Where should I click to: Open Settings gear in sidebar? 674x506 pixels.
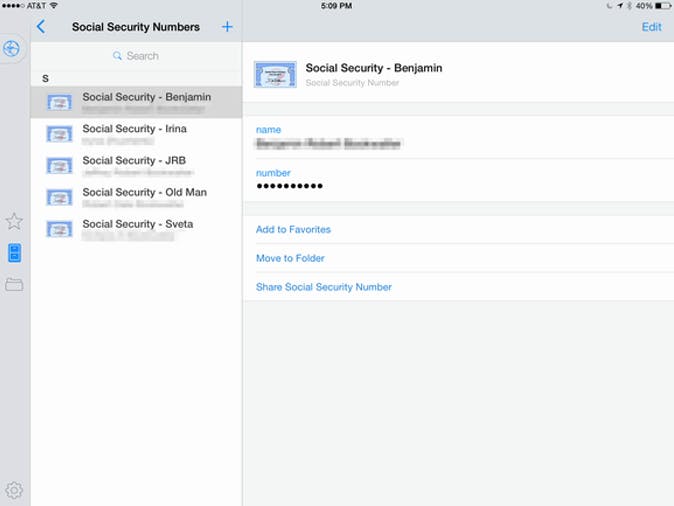click(x=14, y=490)
